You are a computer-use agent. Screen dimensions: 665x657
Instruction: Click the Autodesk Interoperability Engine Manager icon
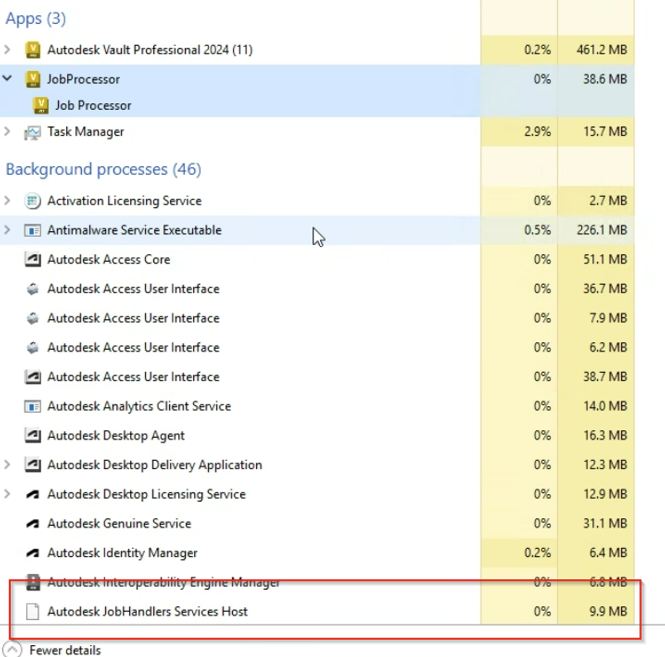tap(33, 582)
